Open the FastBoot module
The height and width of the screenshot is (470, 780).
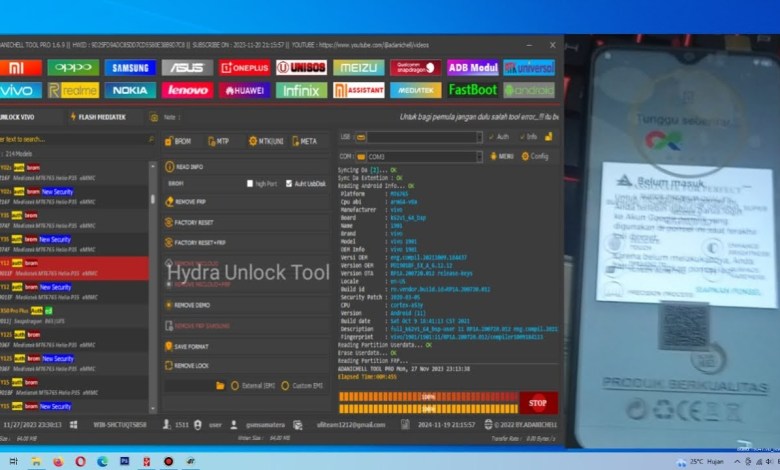pos(472,90)
